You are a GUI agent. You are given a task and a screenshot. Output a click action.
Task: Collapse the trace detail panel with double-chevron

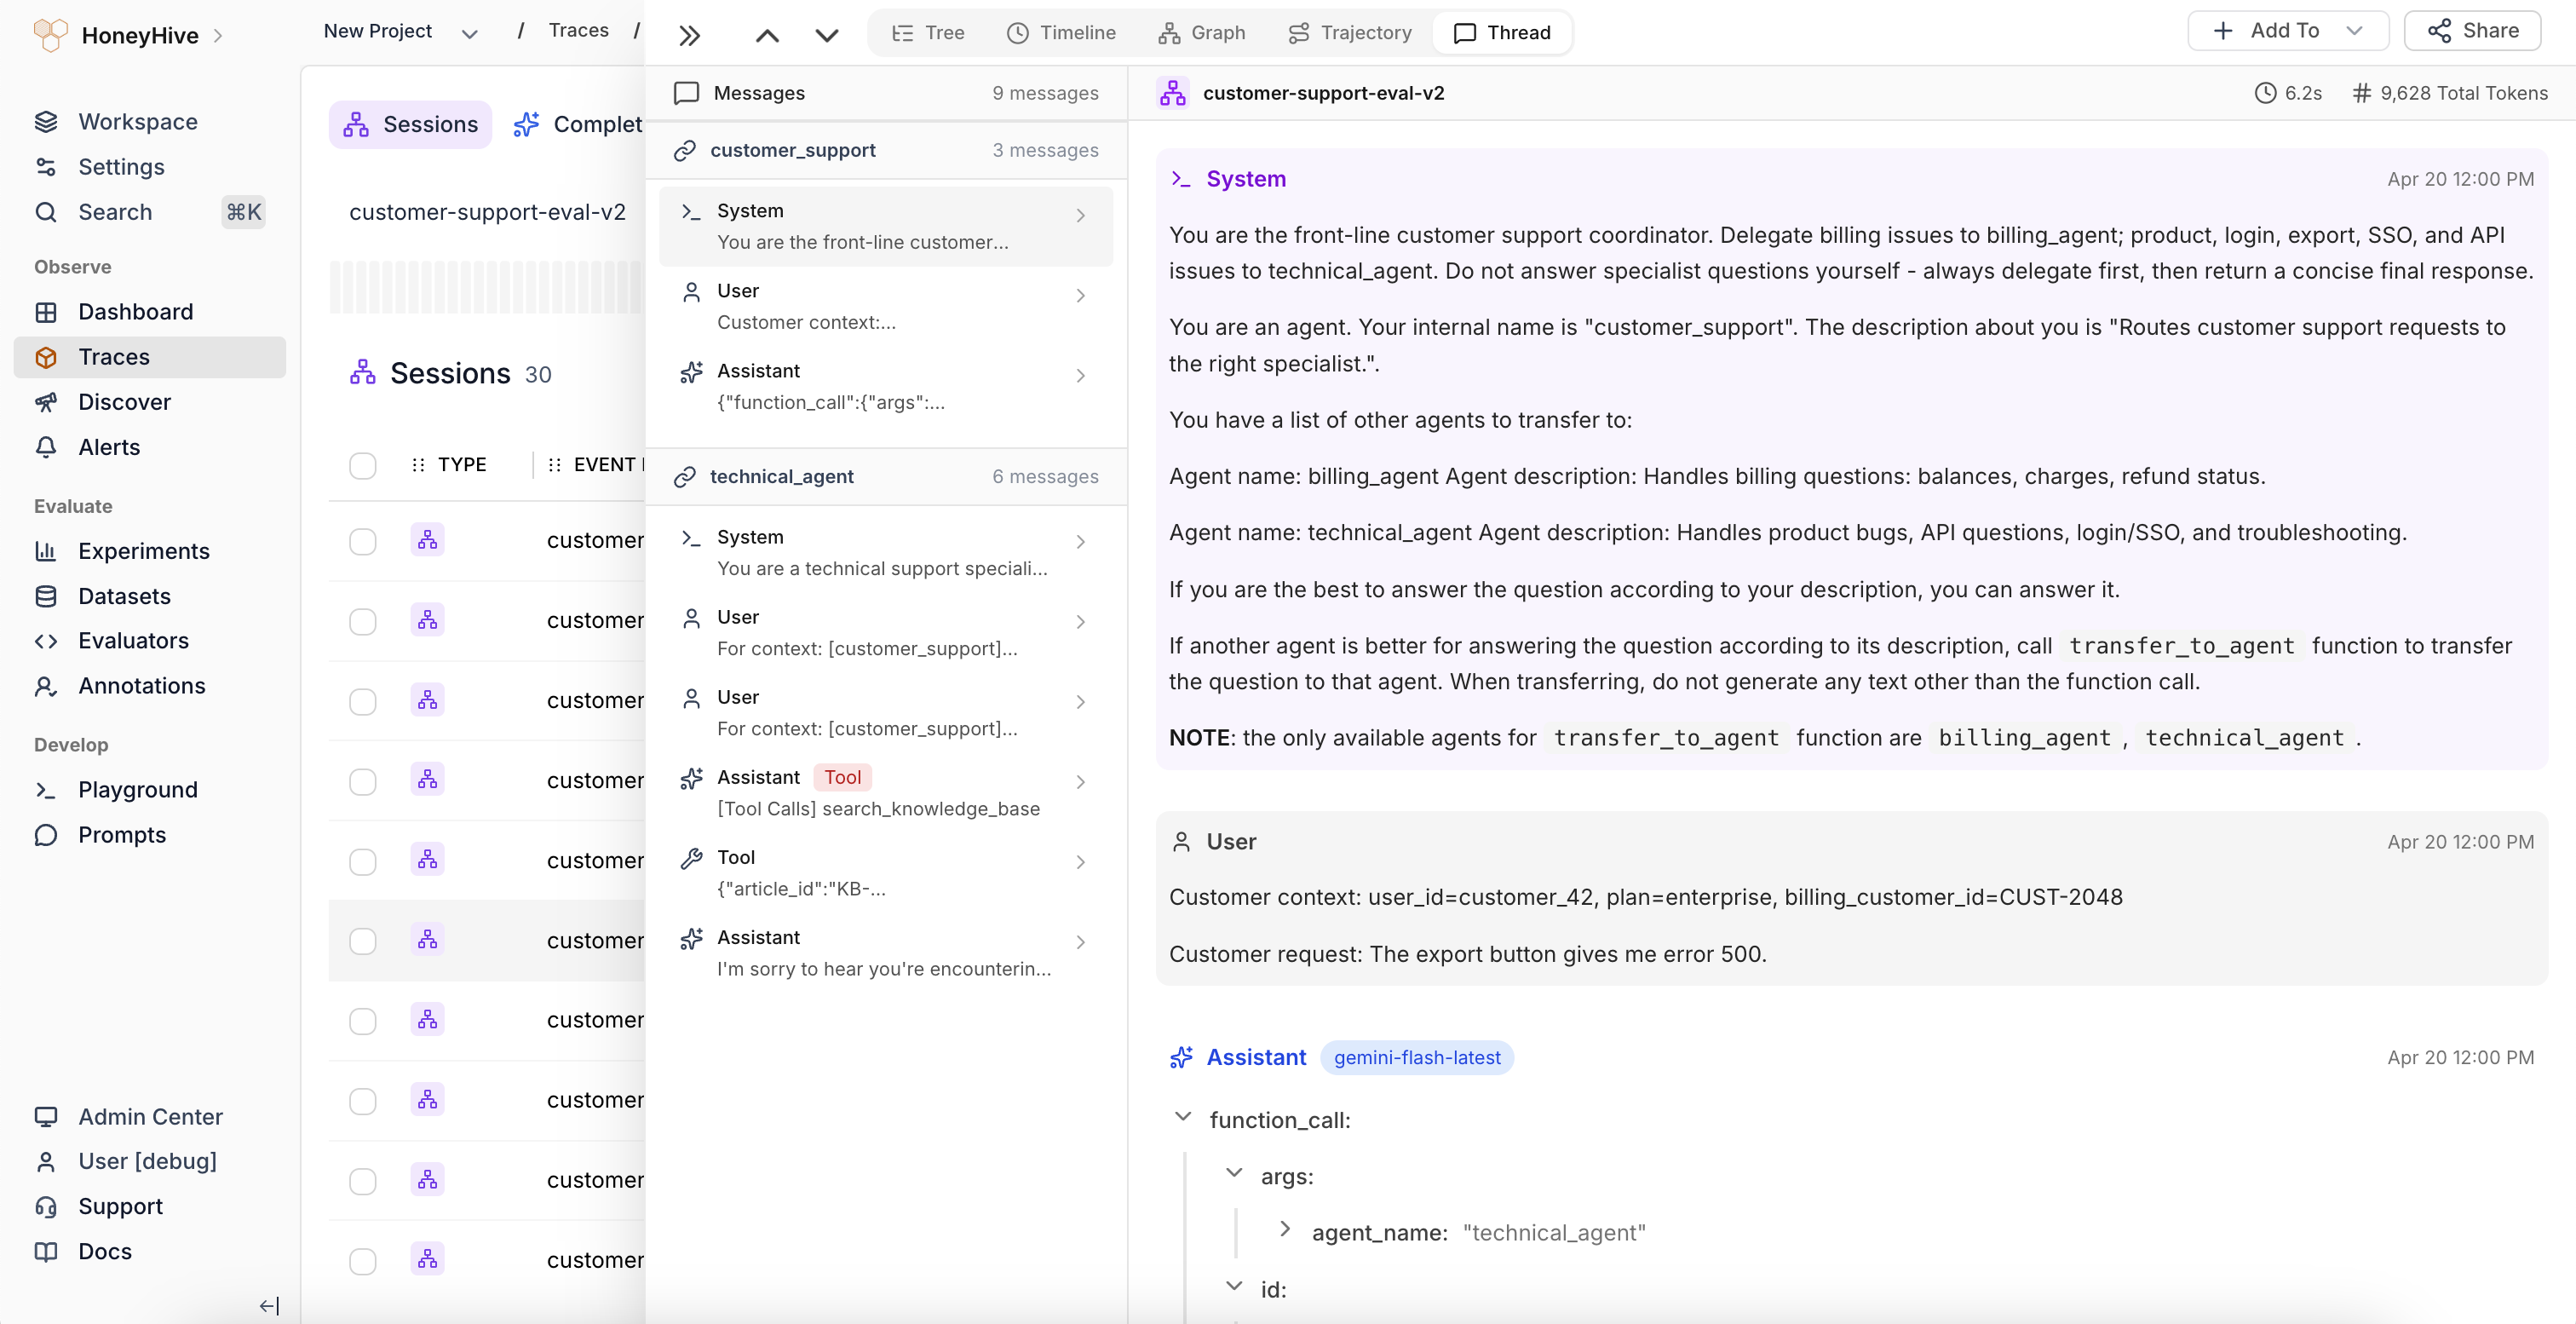(x=689, y=35)
